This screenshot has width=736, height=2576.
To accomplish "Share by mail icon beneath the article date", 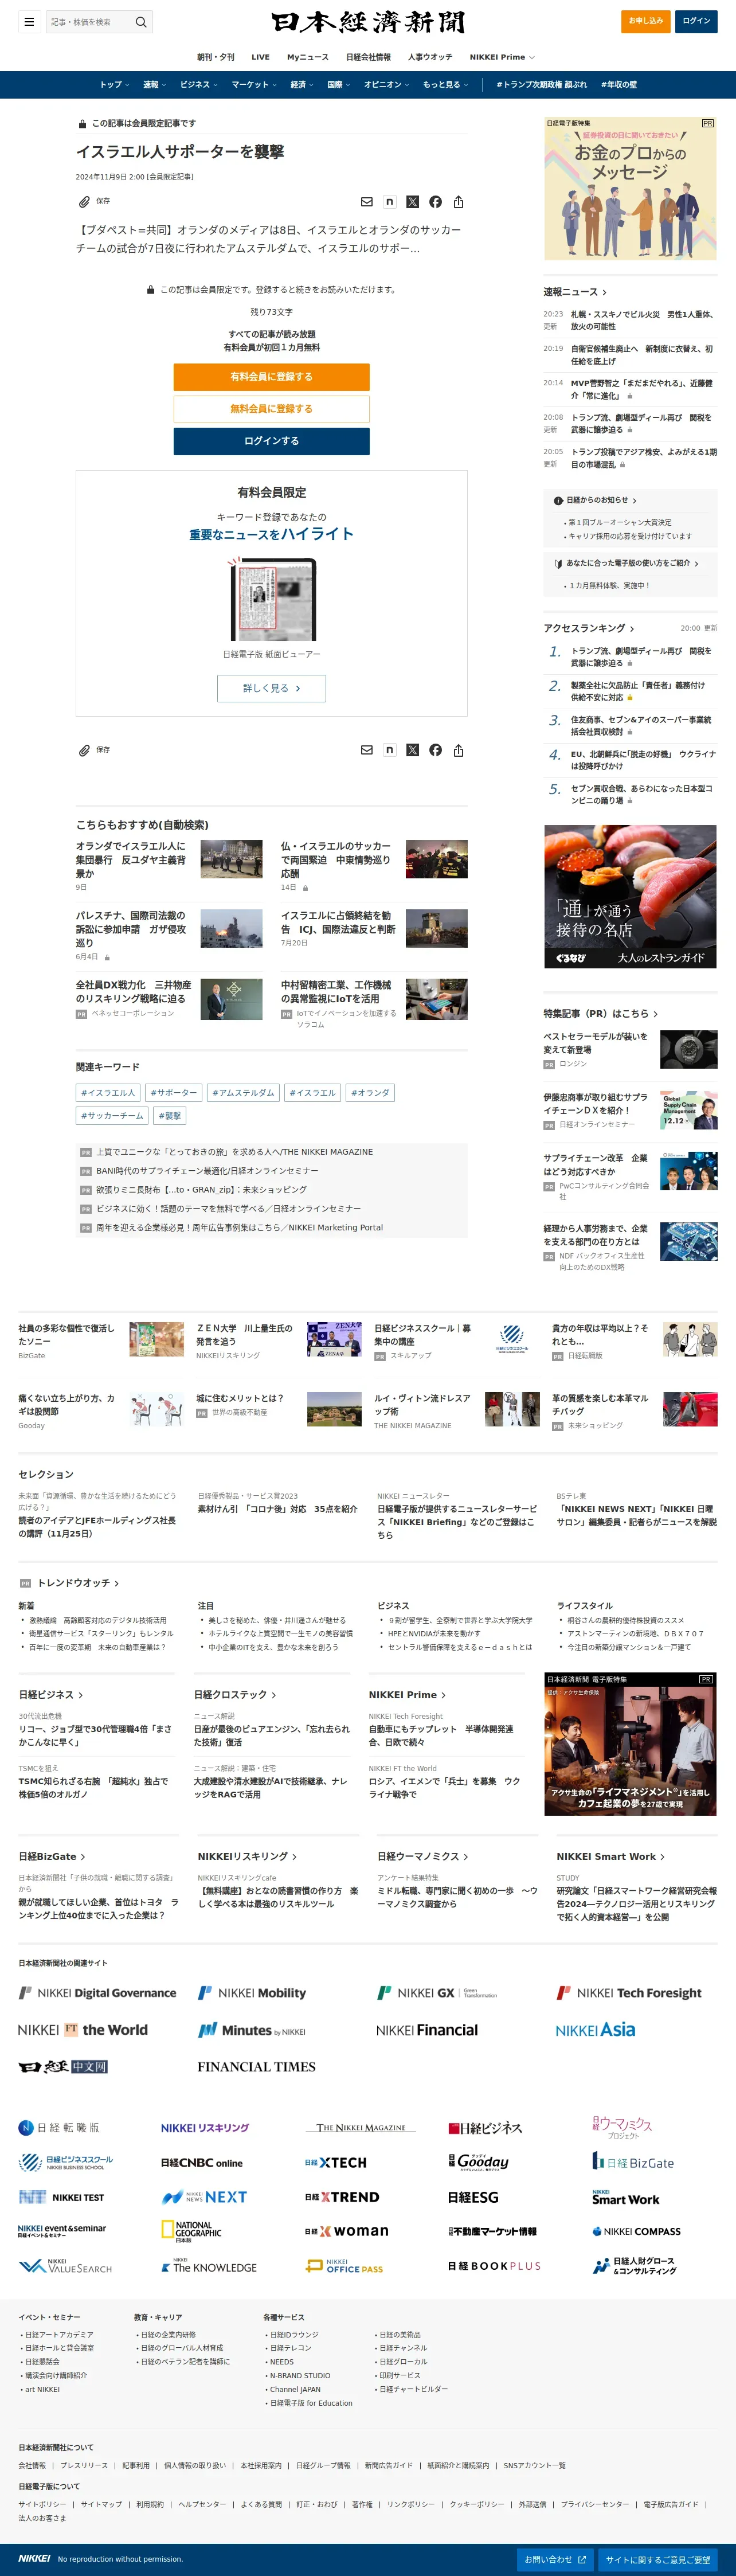I will click(x=366, y=202).
